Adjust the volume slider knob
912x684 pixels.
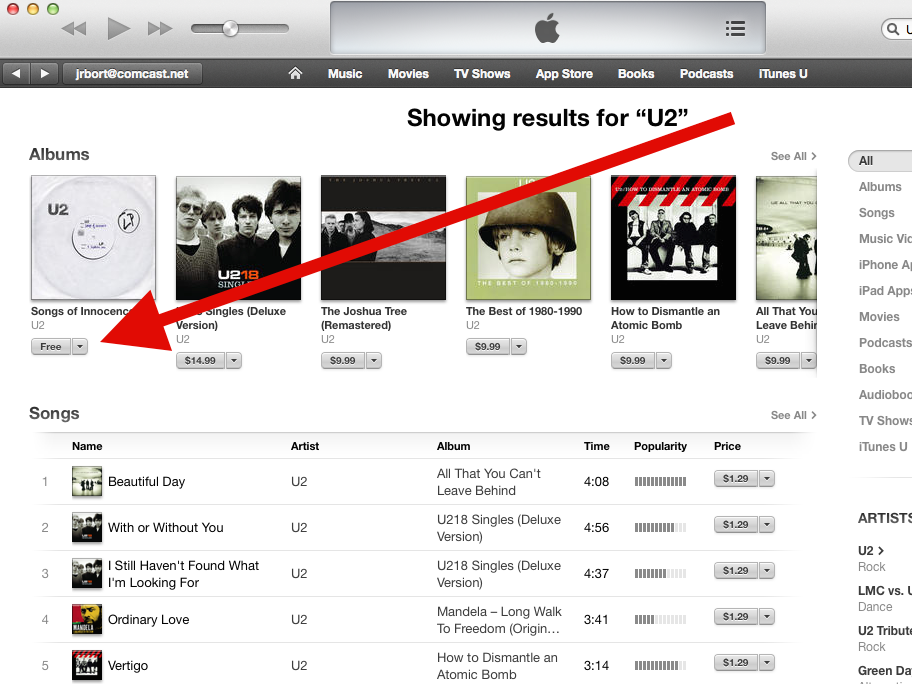230,28
